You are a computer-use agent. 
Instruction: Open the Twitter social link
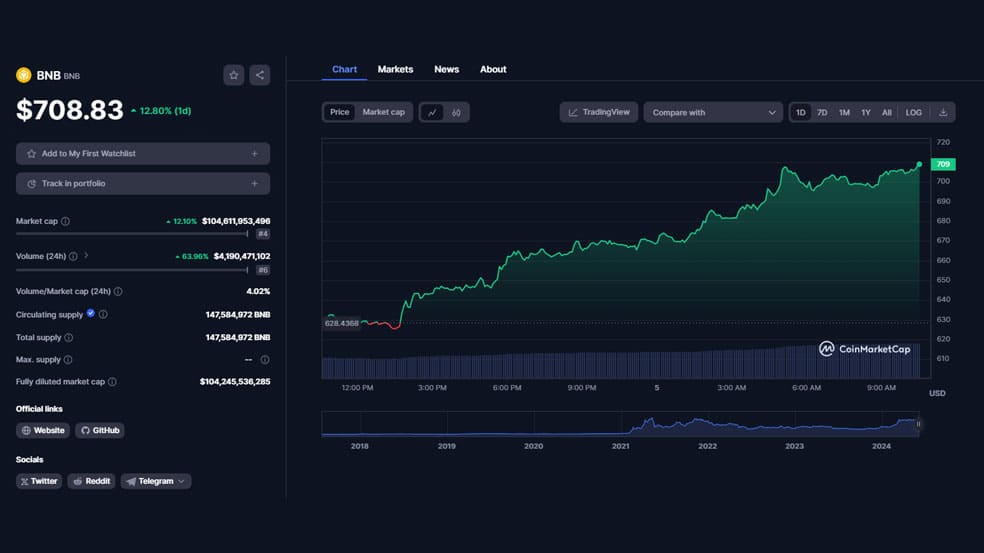[x=39, y=481]
